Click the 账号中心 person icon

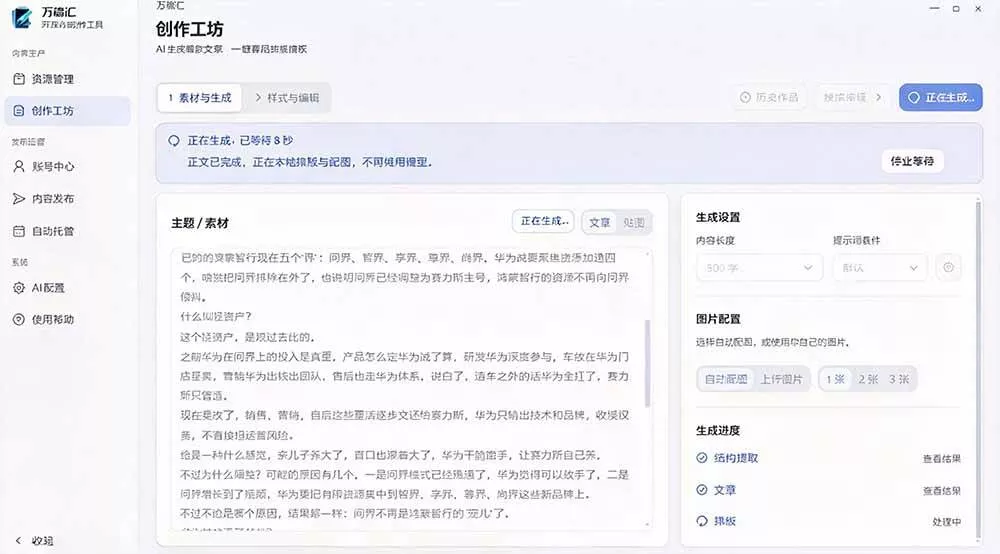pos(19,166)
